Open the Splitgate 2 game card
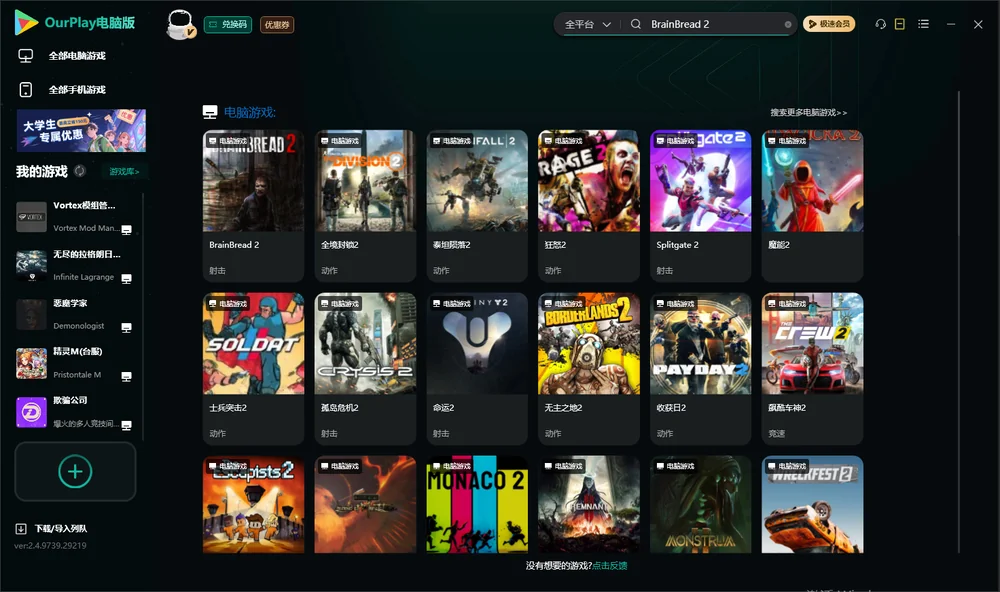The height and width of the screenshot is (592, 1000). [701, 205]
